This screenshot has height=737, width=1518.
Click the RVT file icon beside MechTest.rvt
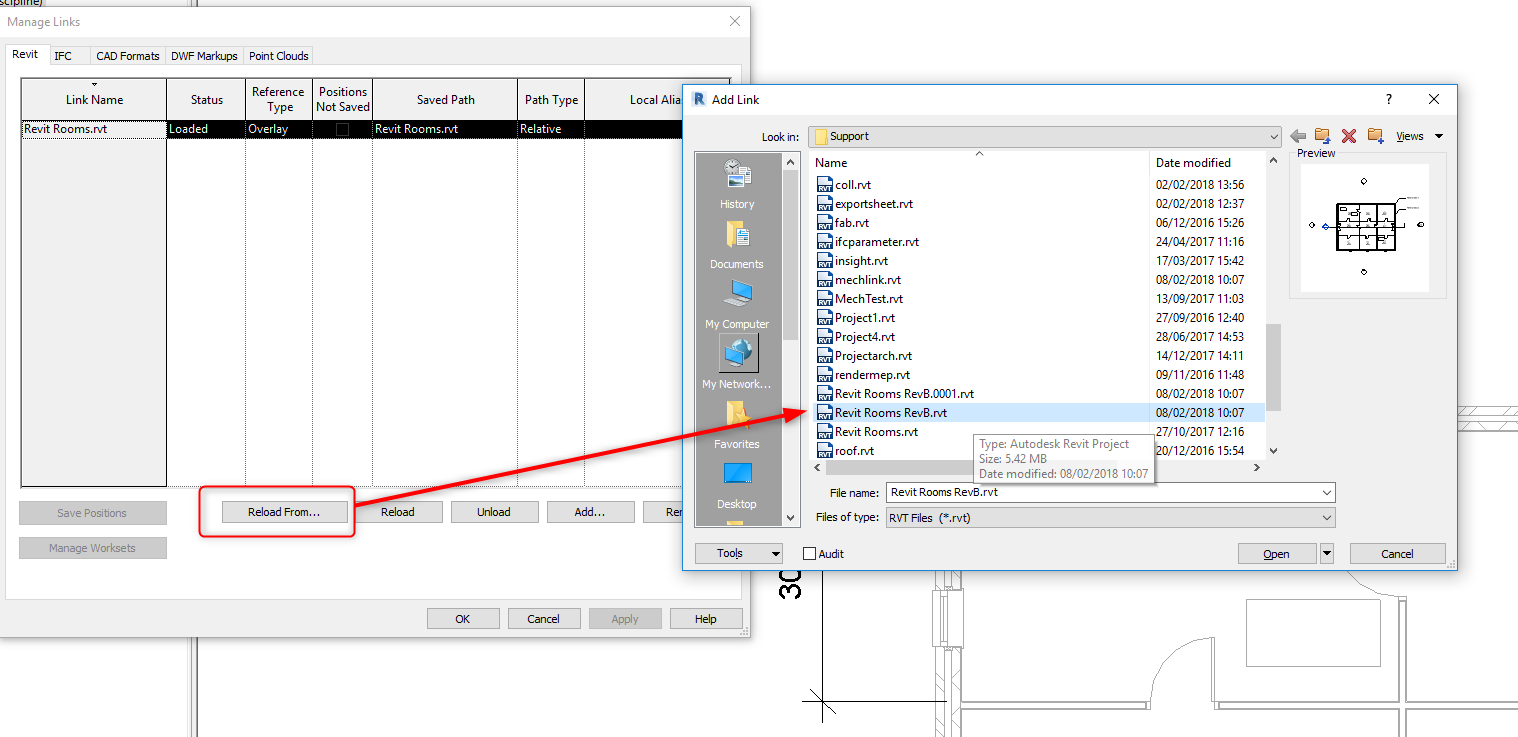(825, 299)
